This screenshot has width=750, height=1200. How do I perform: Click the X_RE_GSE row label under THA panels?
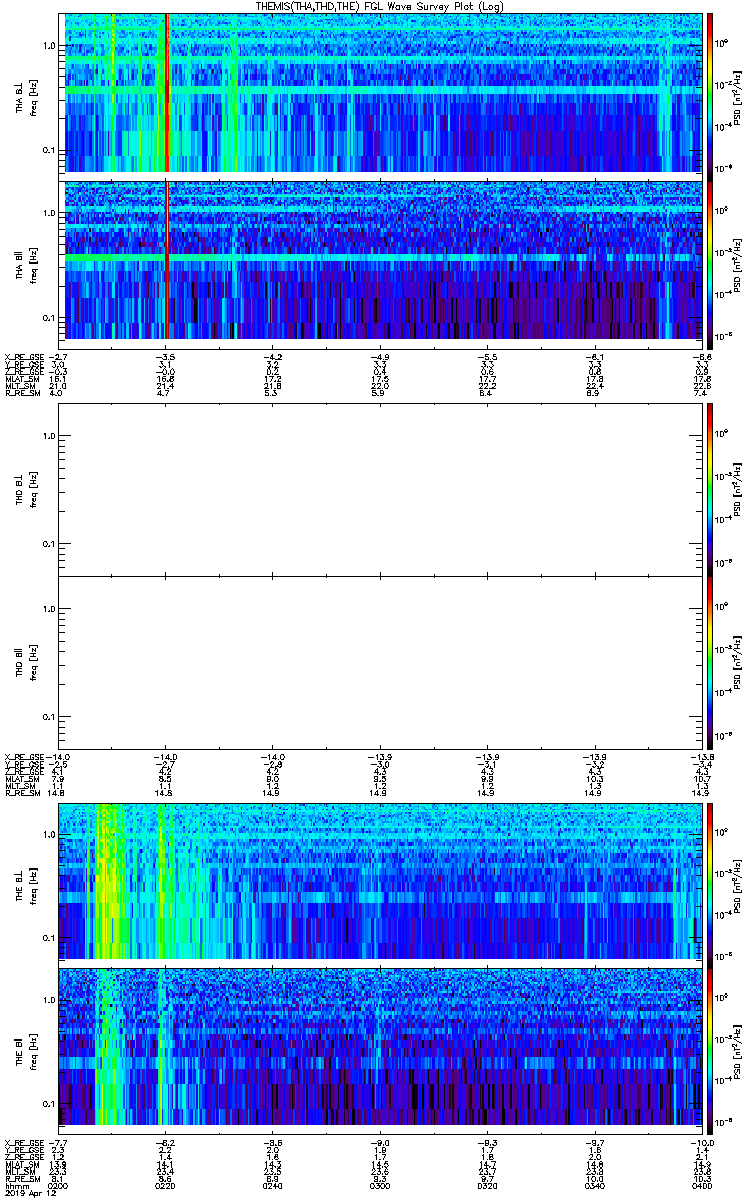click(x=24, y=356)
